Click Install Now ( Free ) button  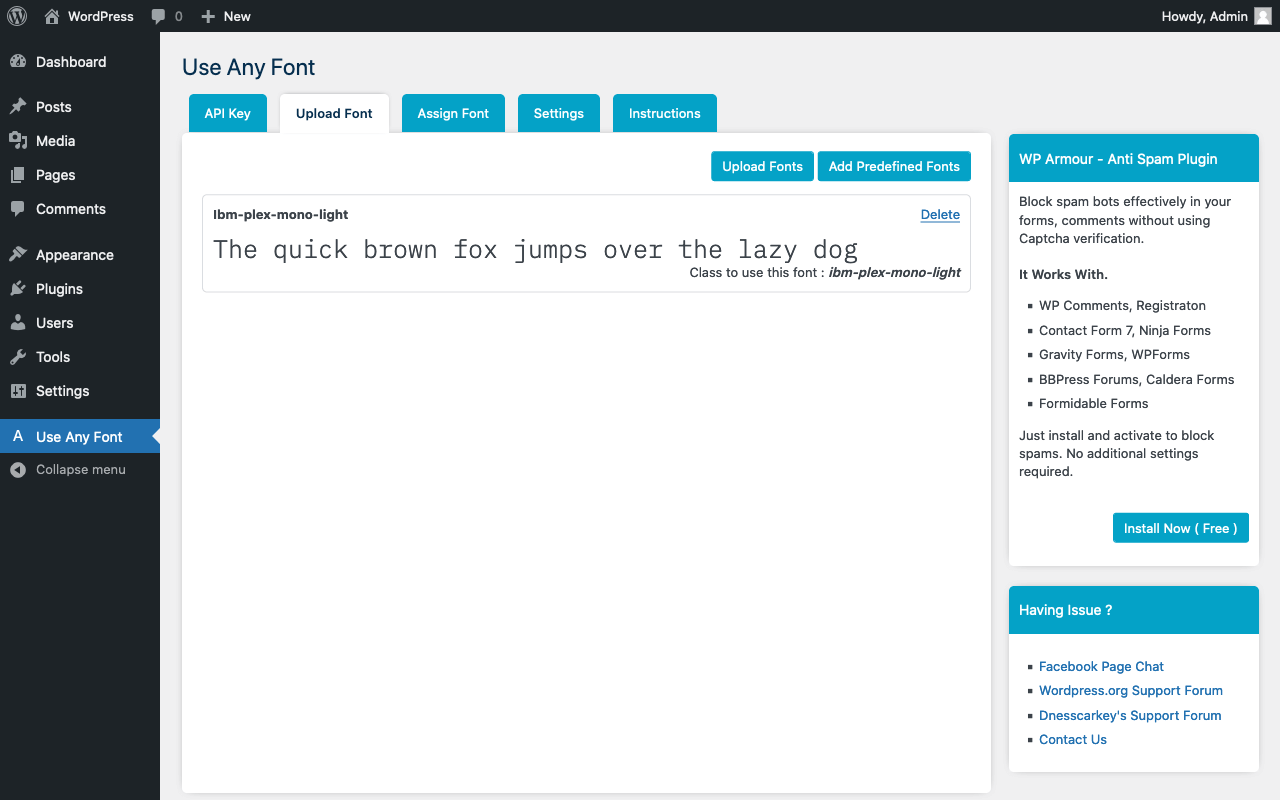click(x=1180, y=528)
